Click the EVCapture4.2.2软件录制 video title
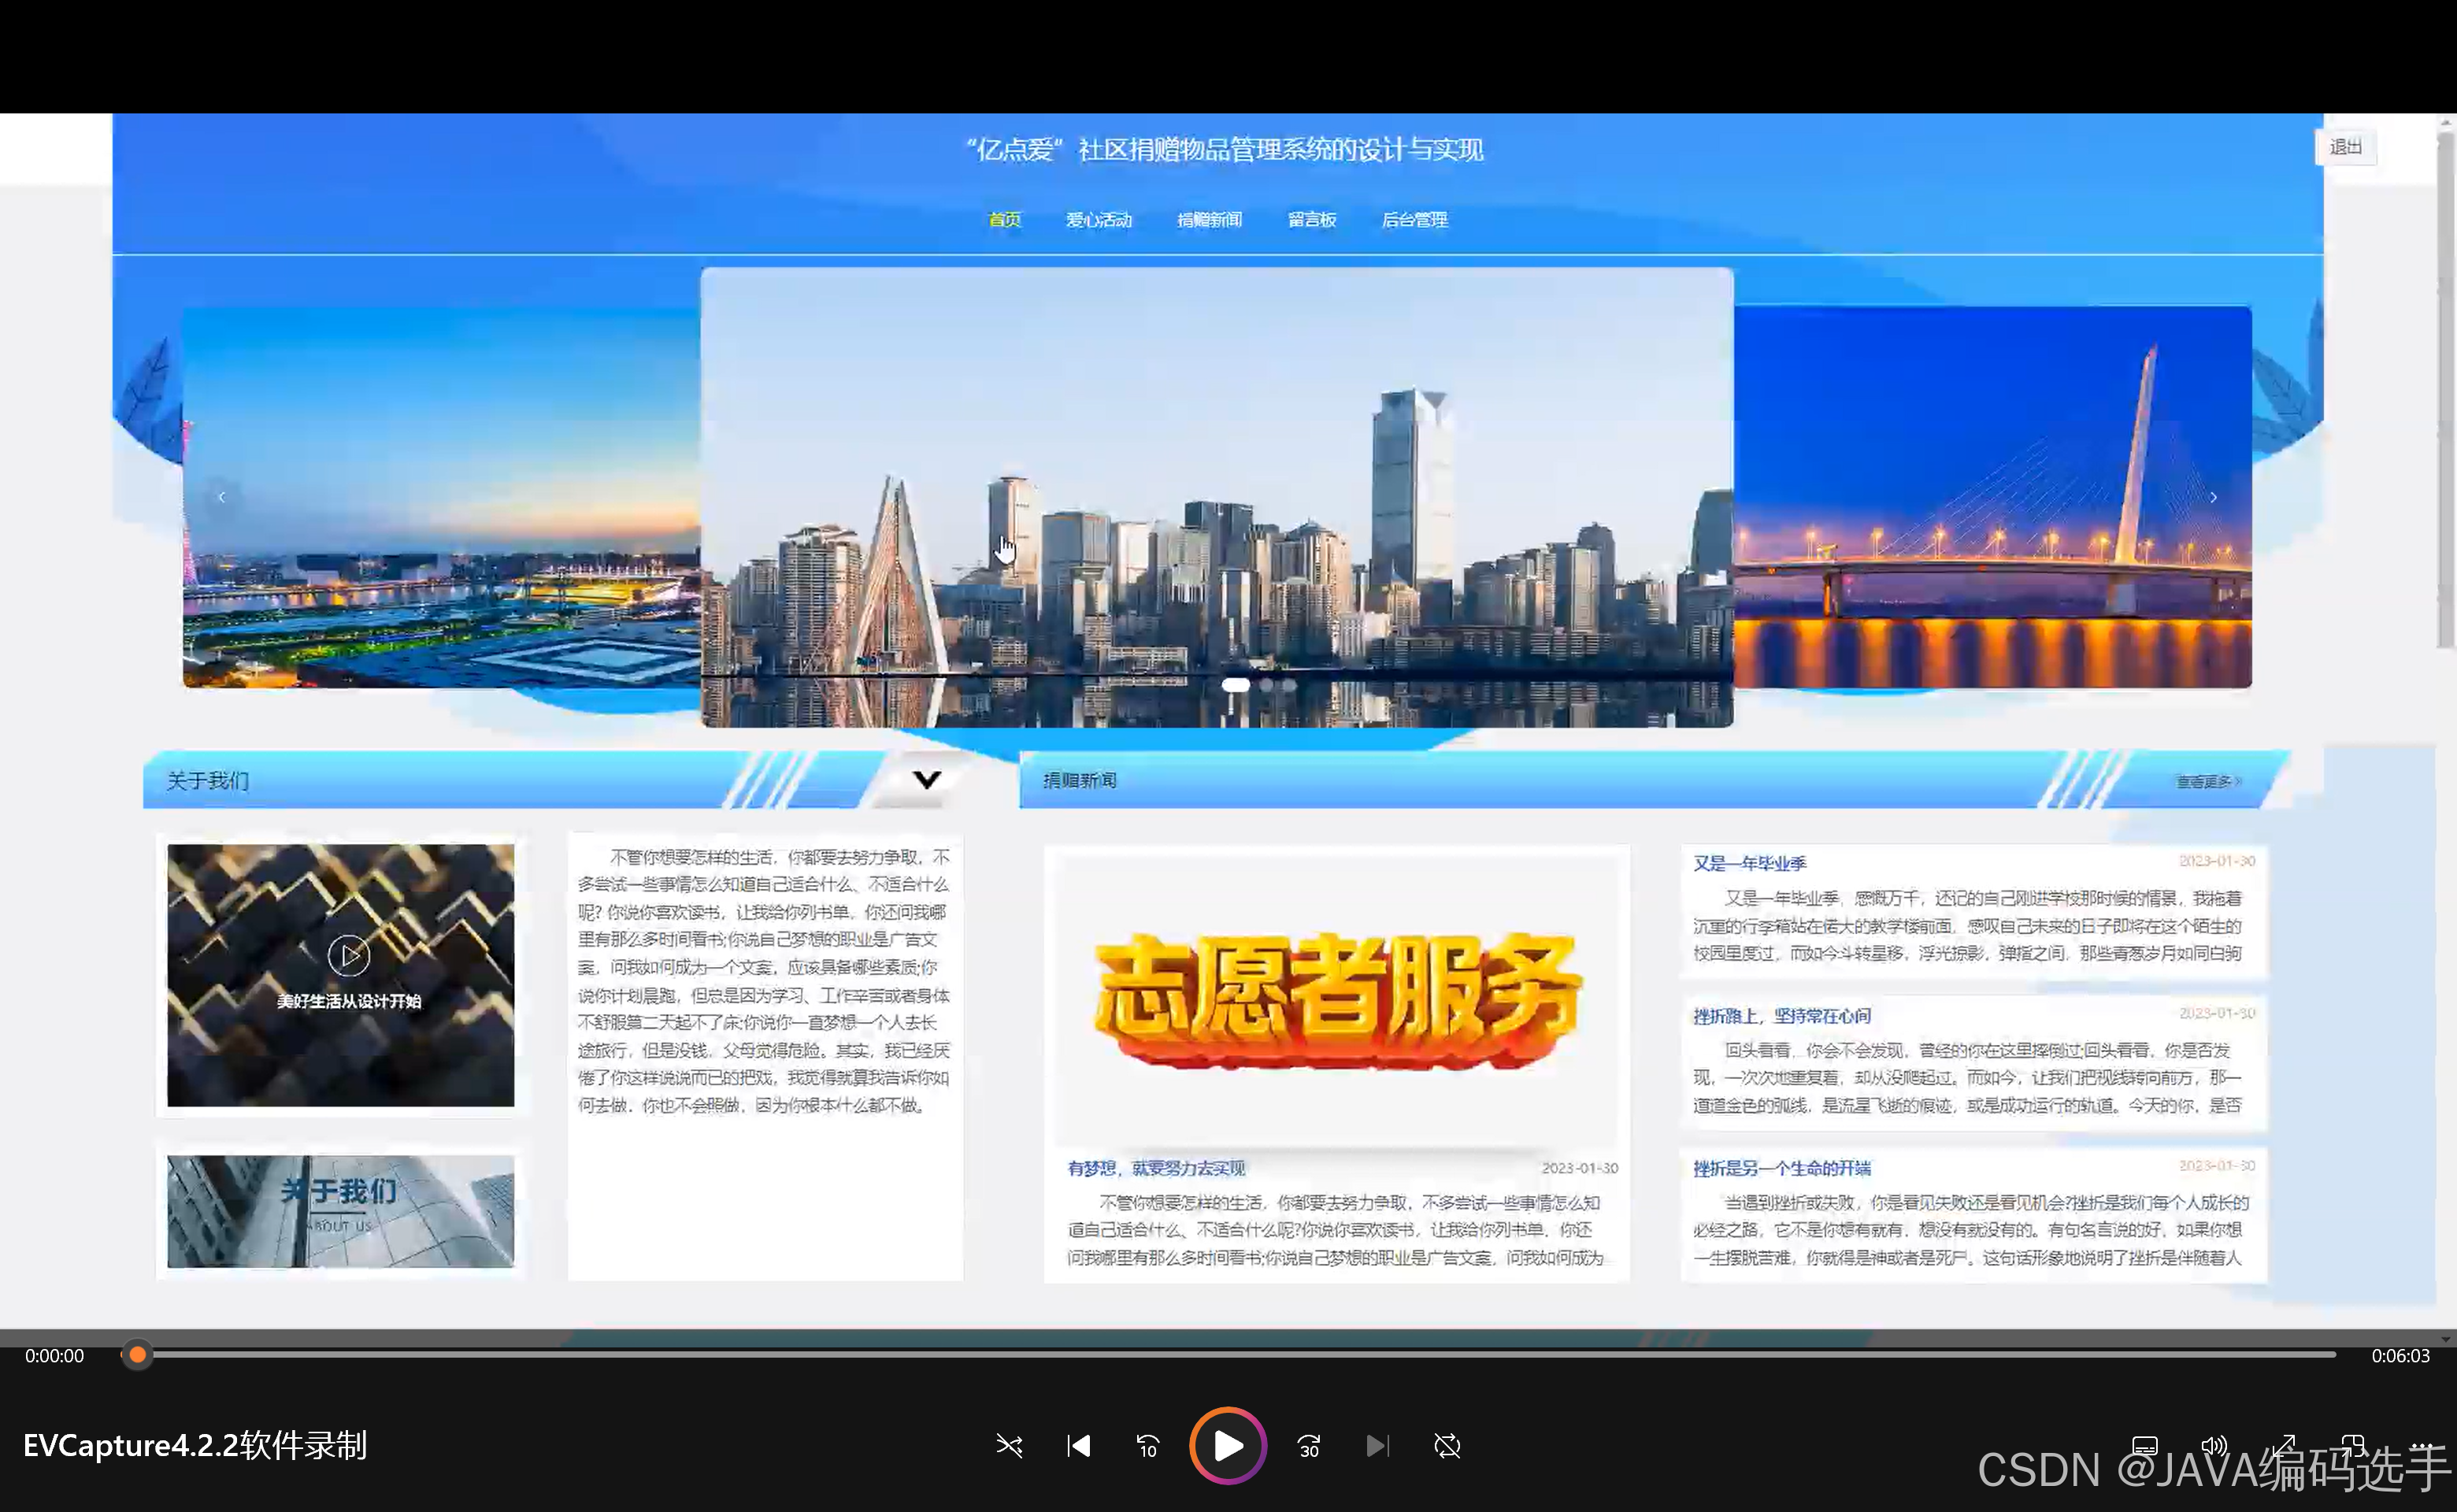 click(195, 1446)
